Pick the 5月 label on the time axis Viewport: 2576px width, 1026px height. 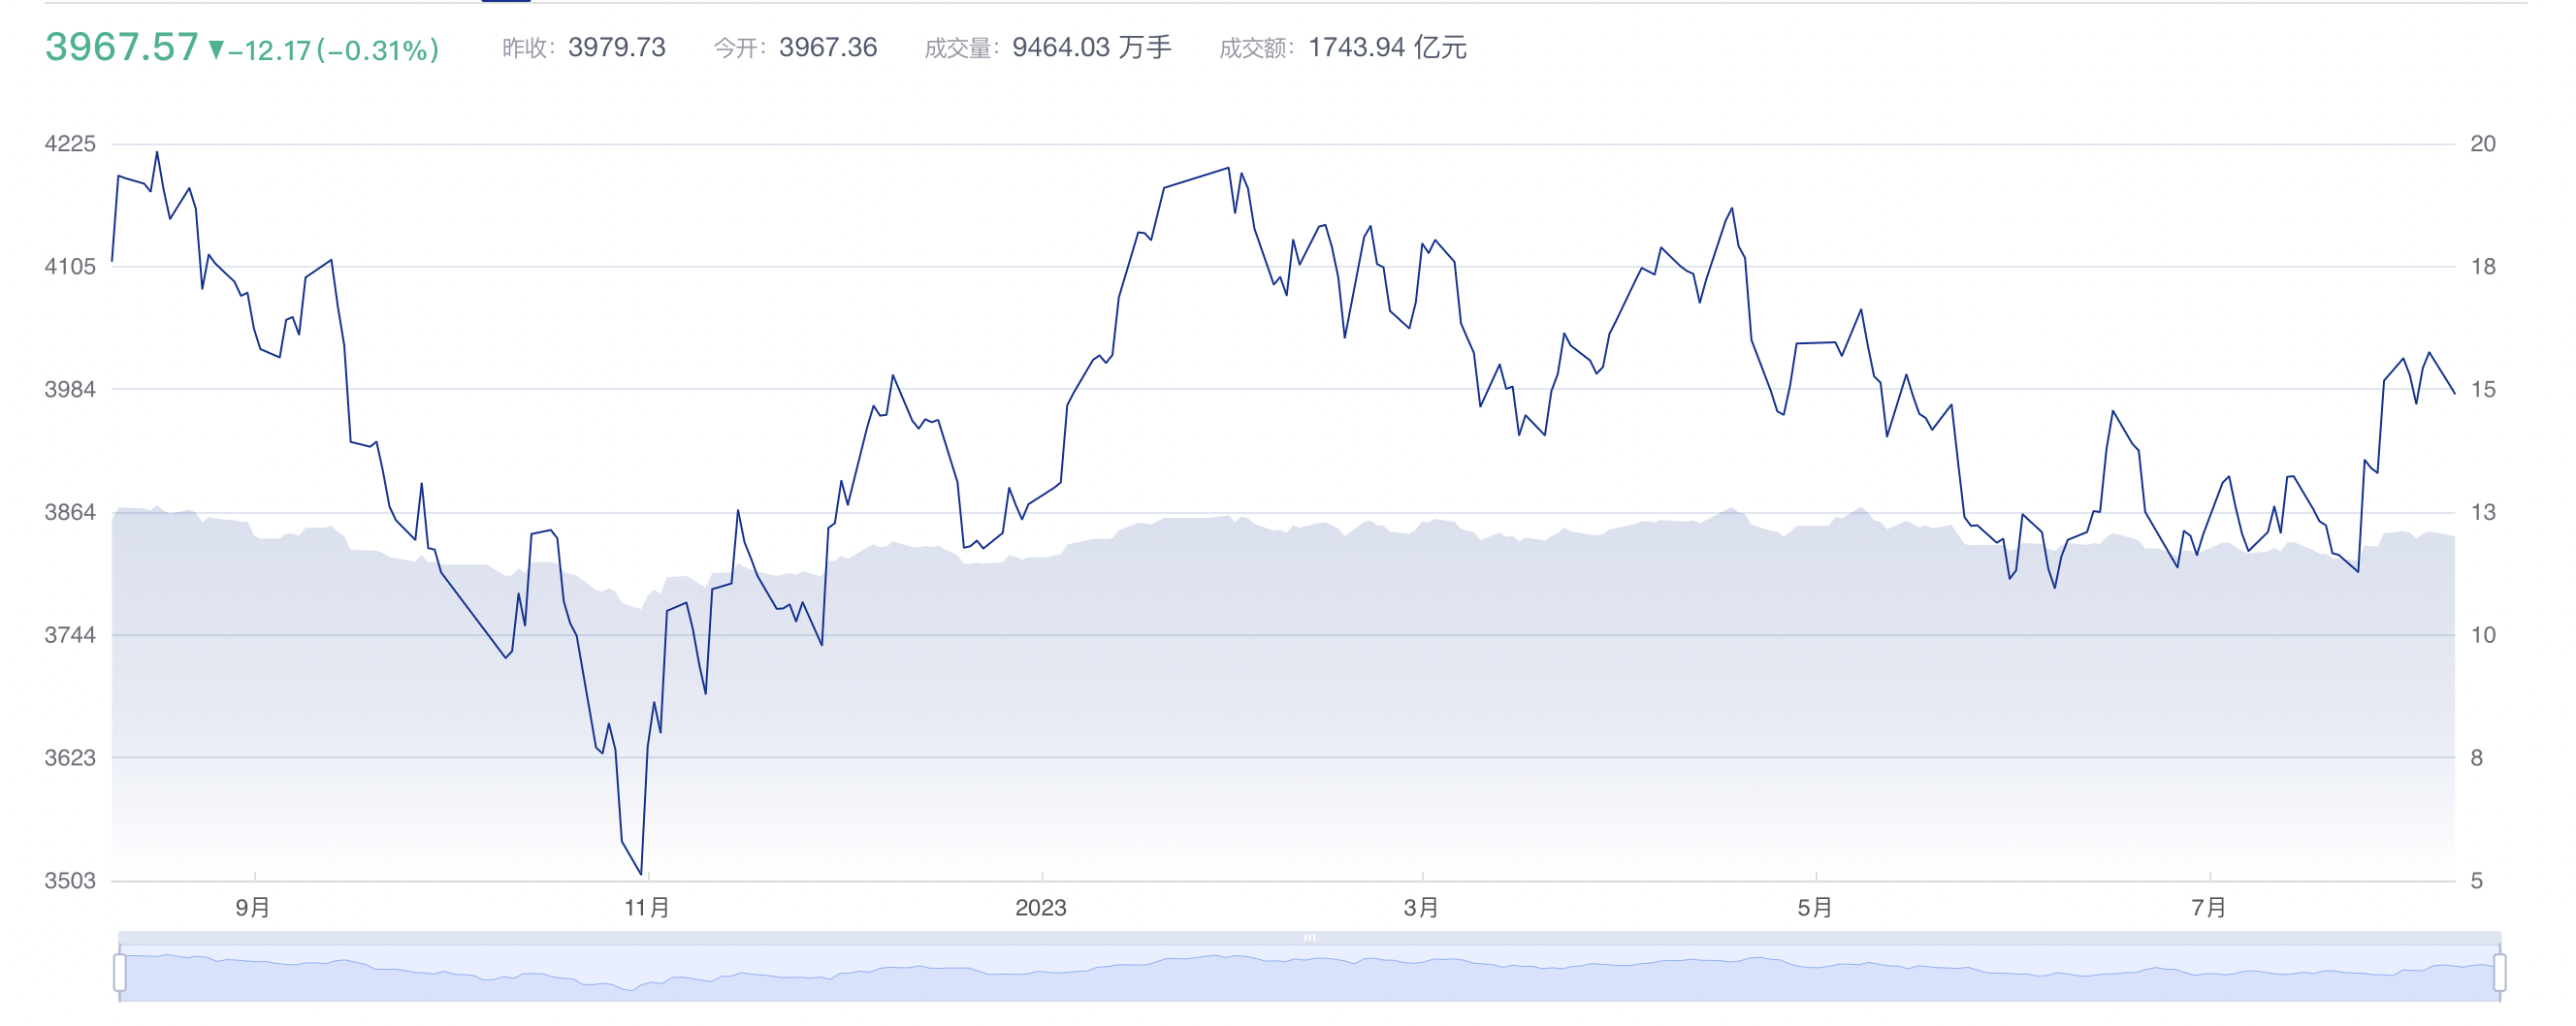pos(1815,907)
